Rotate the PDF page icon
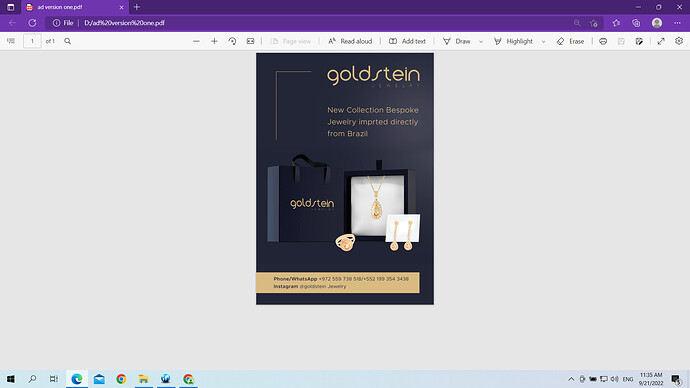The width and height of the screenshot is (690, 388). 232,41
